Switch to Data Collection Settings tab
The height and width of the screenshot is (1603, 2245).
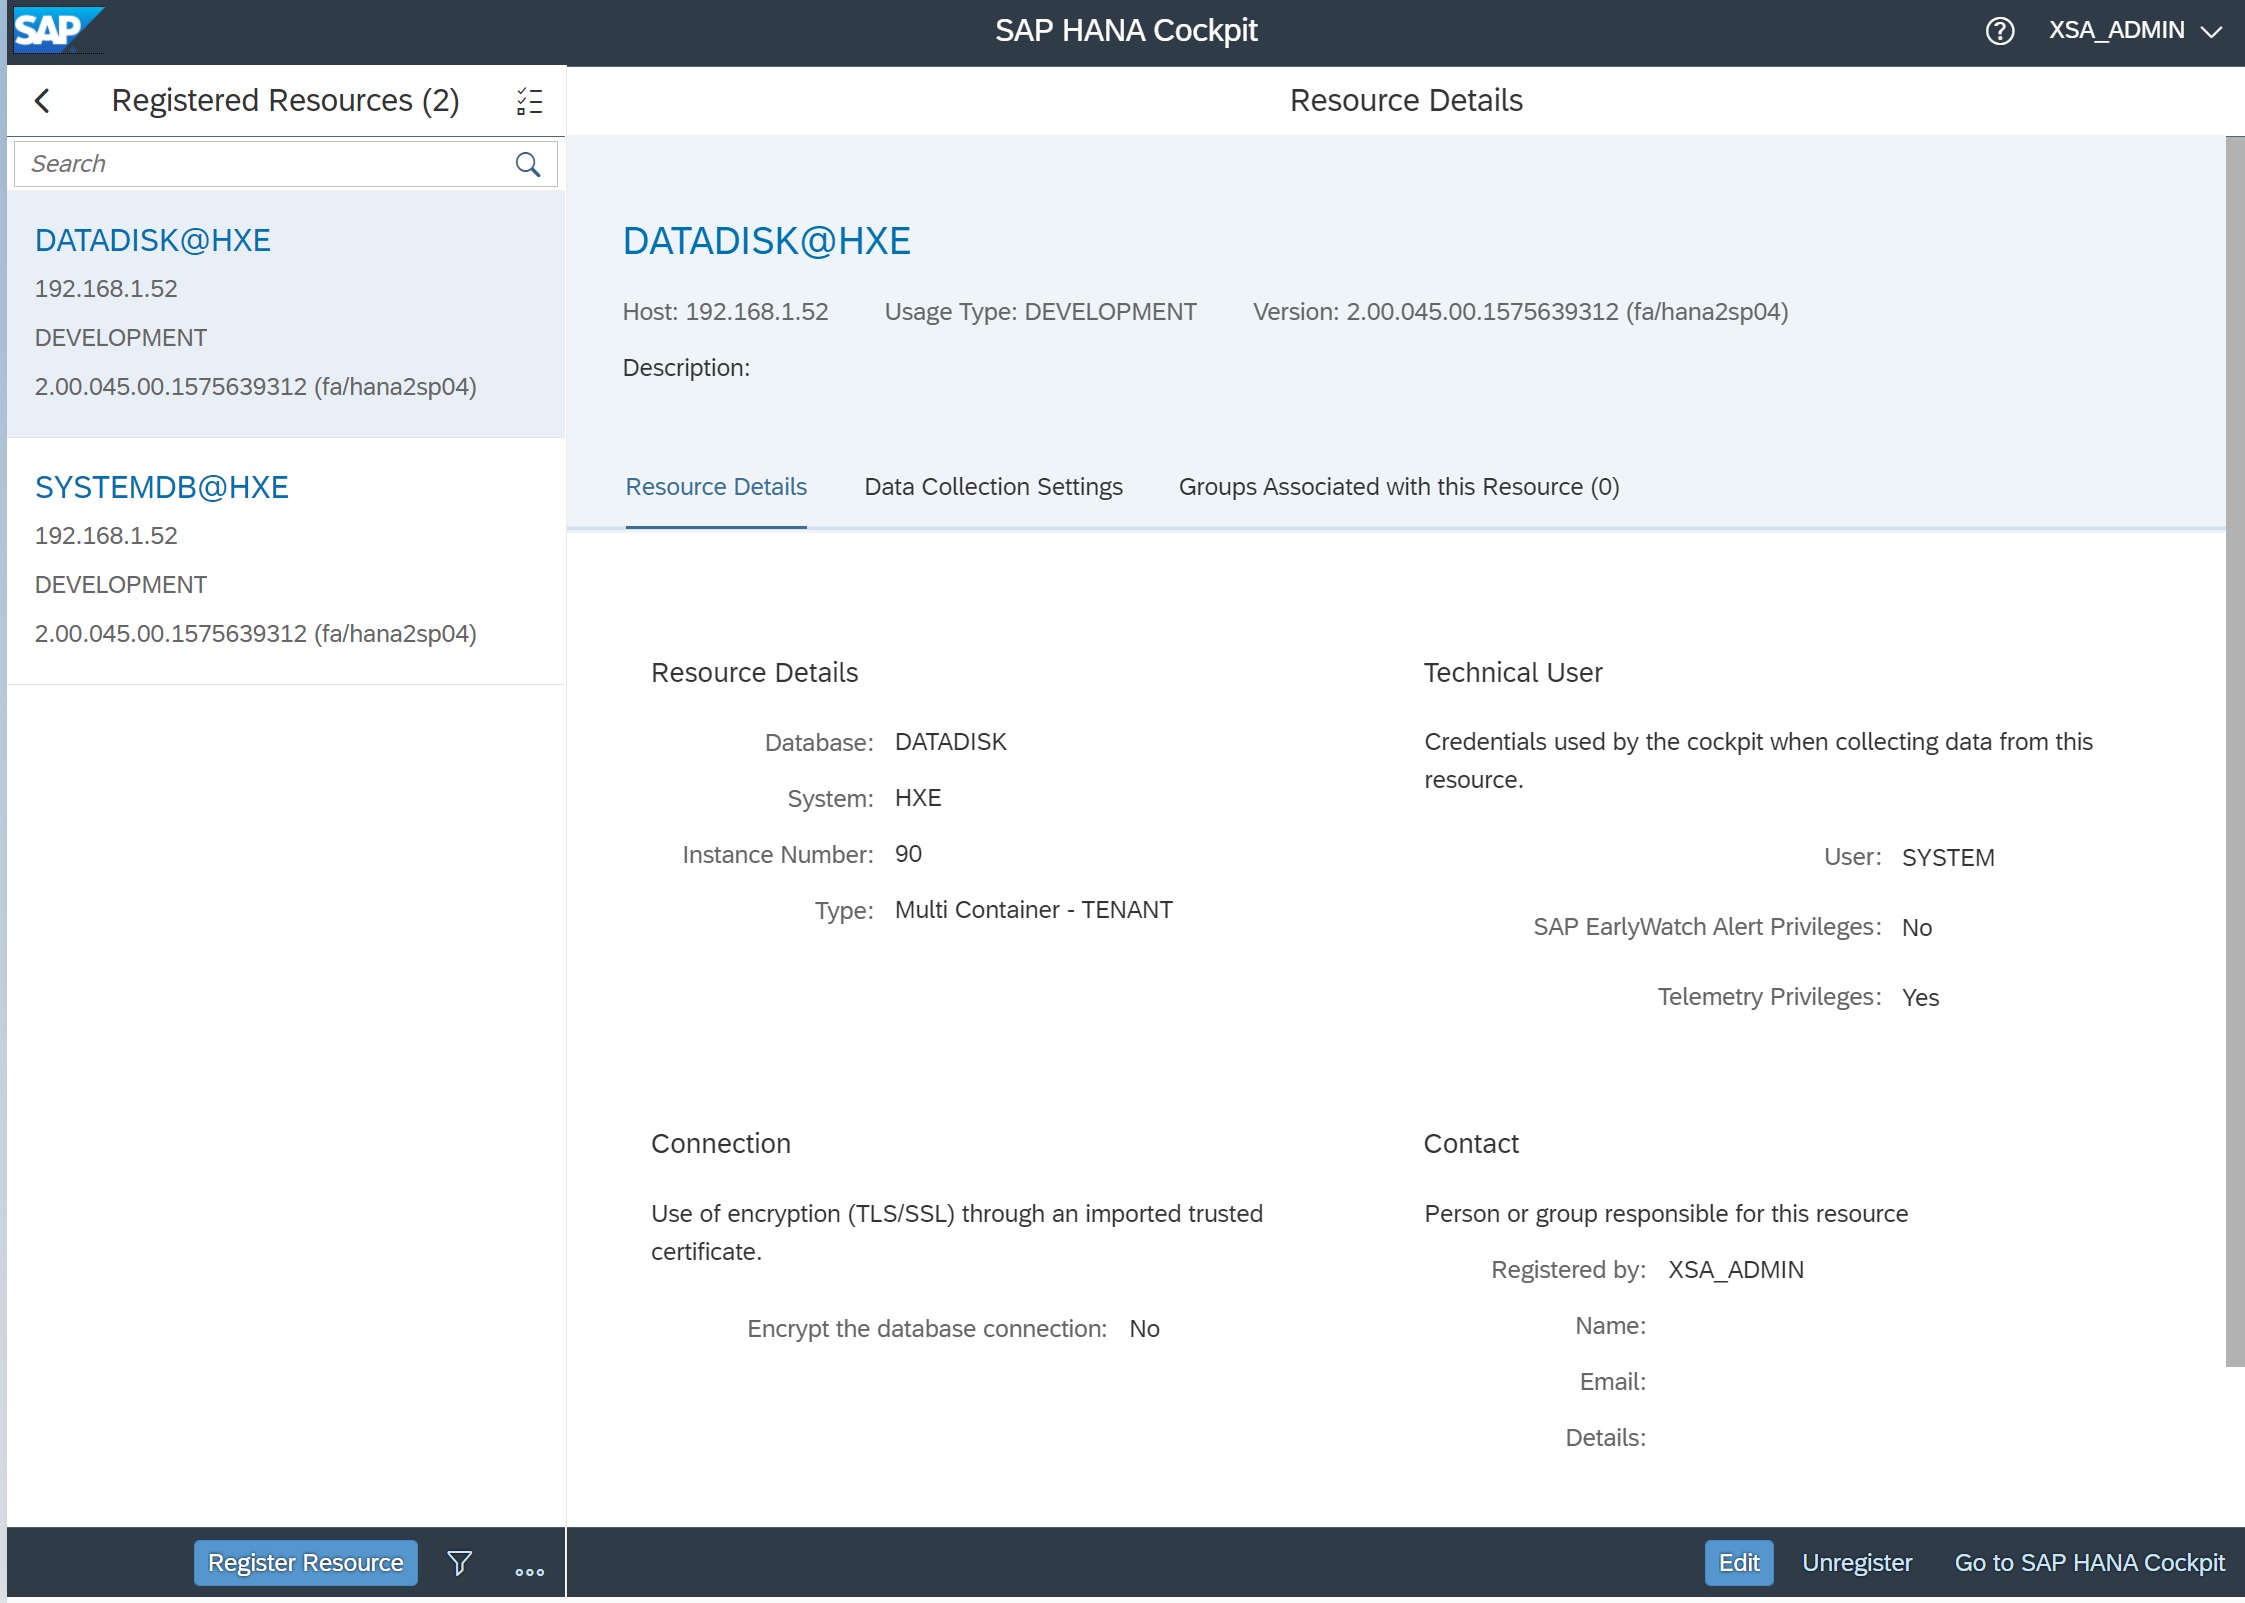[993, 487]
